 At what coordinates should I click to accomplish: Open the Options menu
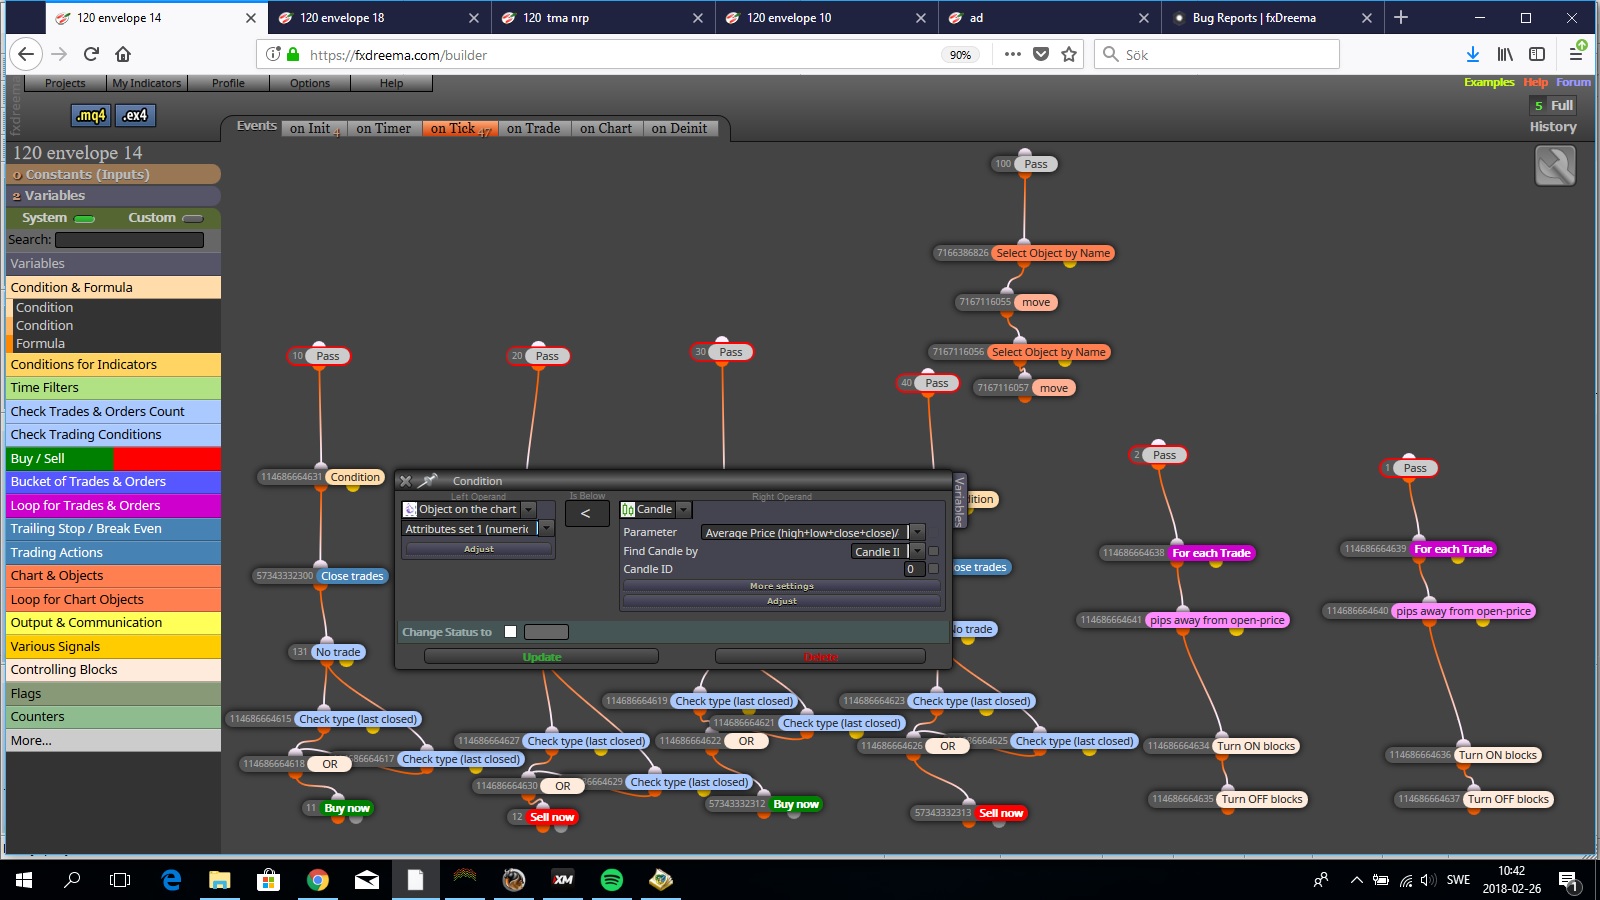coord(310,83)
